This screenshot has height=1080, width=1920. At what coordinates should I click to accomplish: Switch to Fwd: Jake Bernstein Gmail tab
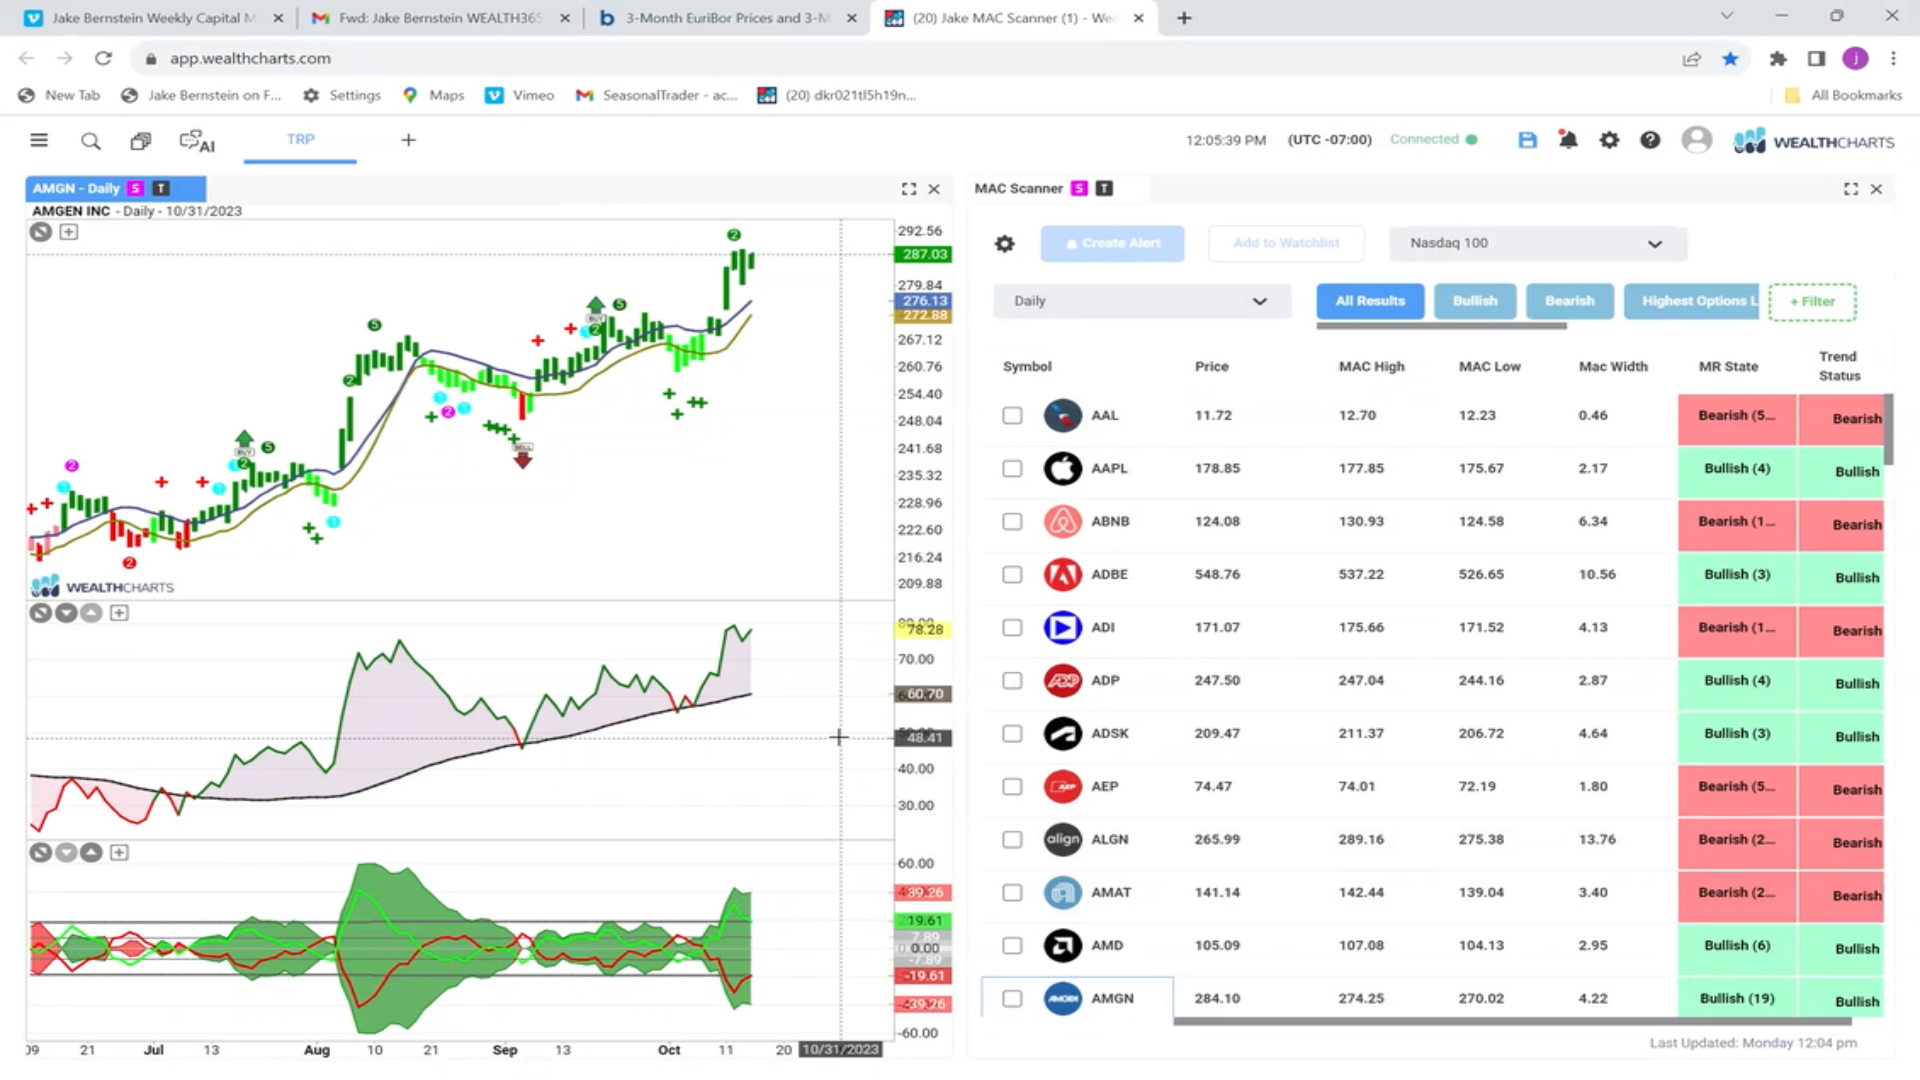pos(440,18)
